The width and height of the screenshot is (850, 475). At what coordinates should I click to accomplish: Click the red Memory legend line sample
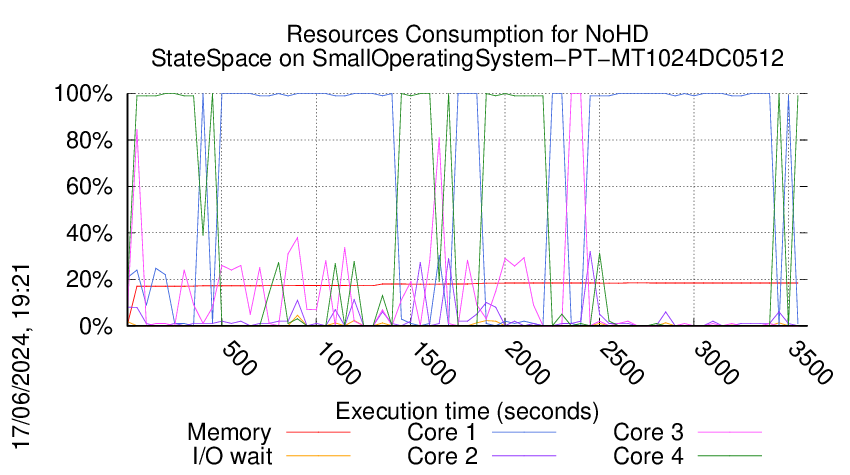click(x=318, y=432)
